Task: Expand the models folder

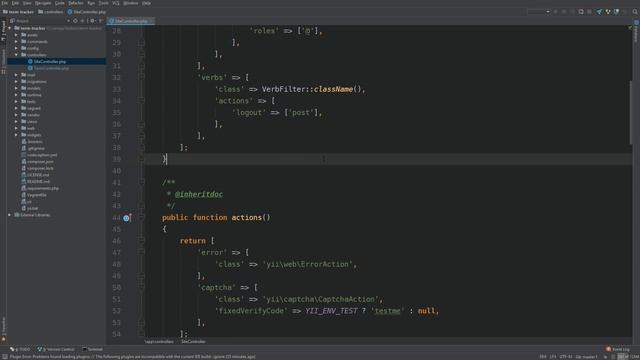Action: (16, 88)
